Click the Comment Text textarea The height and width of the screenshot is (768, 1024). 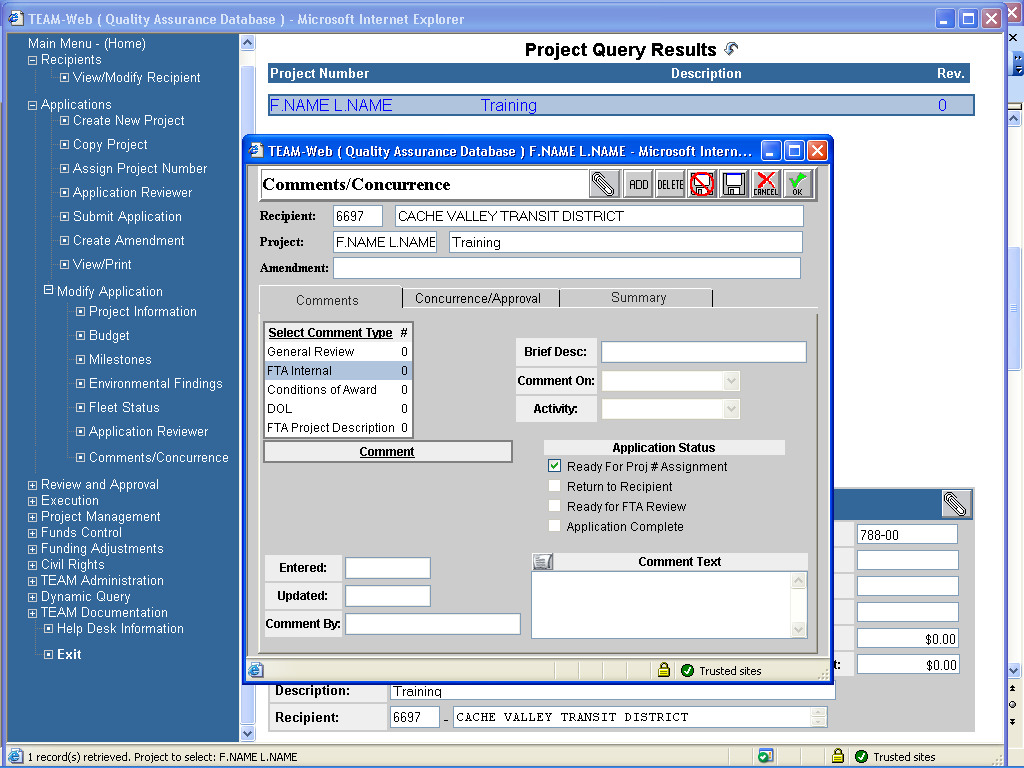coord(662,605)
